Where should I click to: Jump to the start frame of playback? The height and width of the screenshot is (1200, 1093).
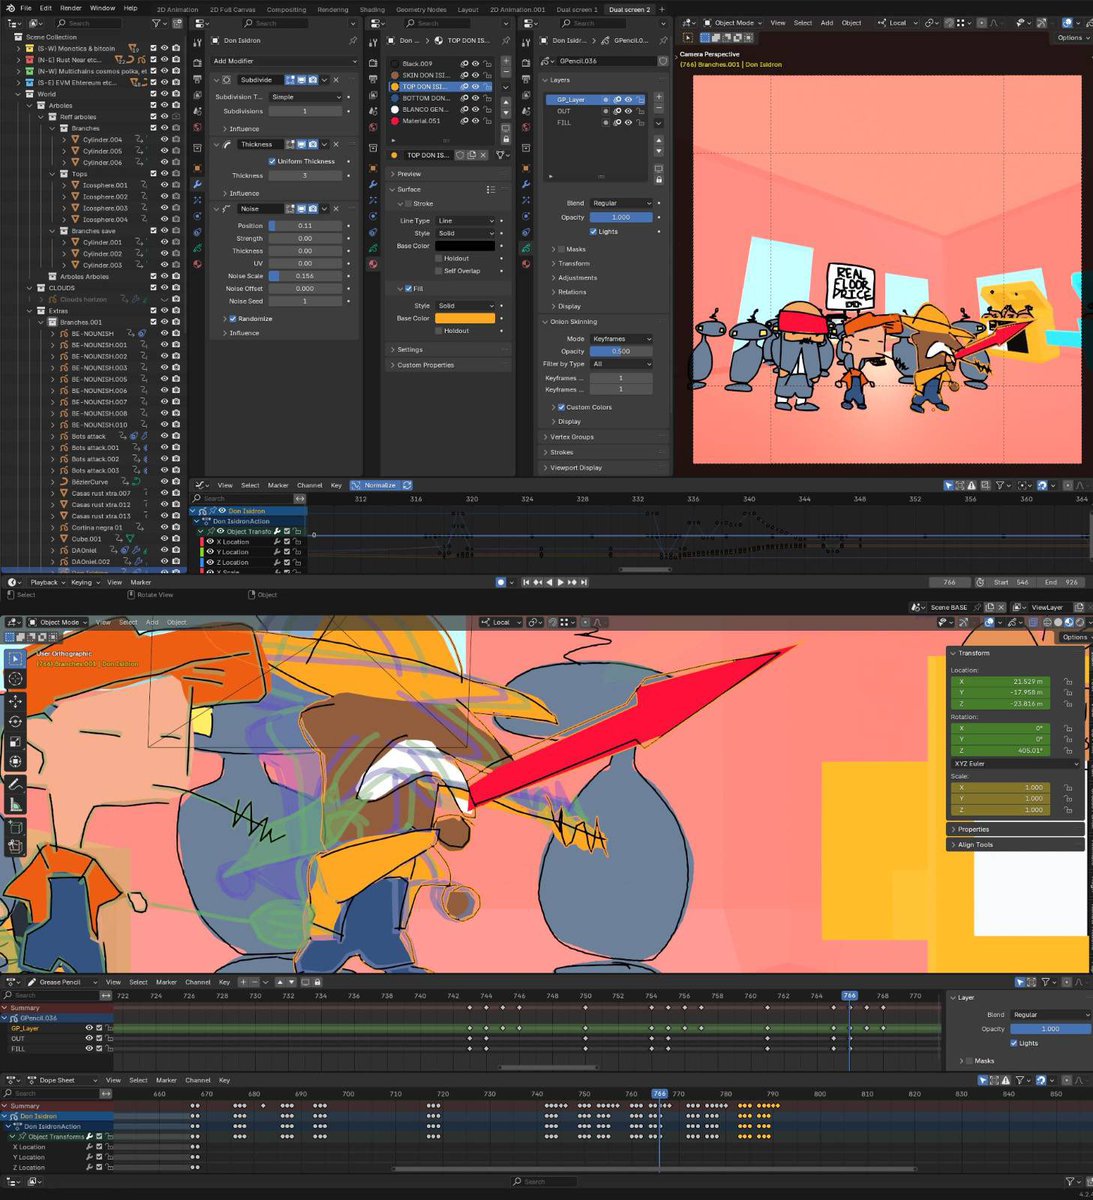[526, 582]
